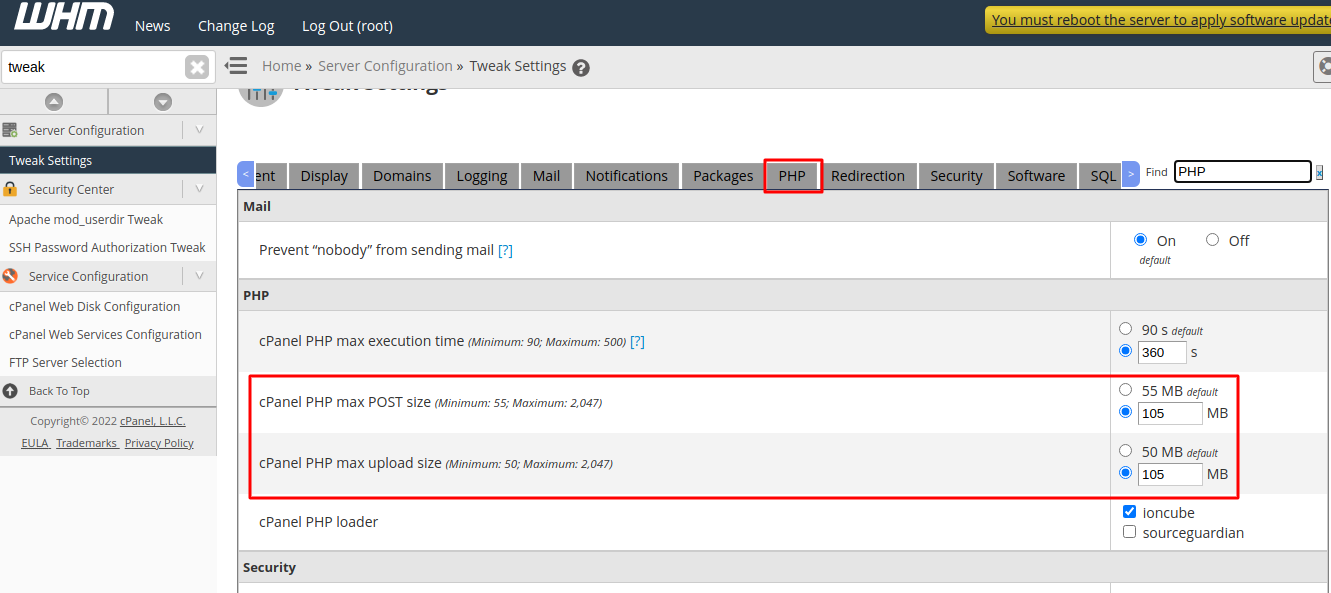Open Server Configuration breadcrumb link
Viewport: 1331px width, 593px height.
tap(385, 66)
